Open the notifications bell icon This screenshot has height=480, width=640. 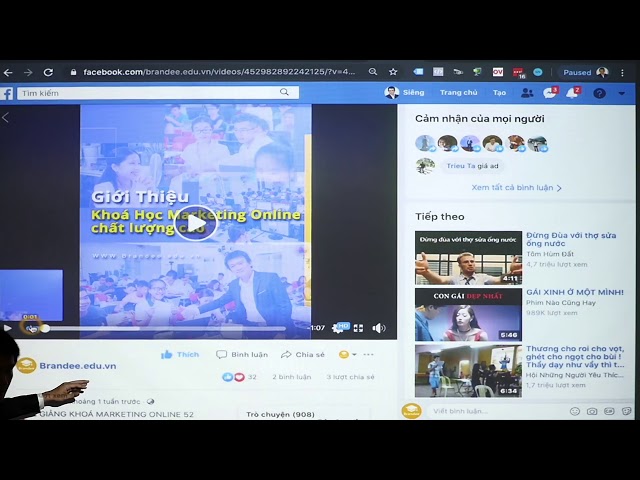click(x=573, y=93)
